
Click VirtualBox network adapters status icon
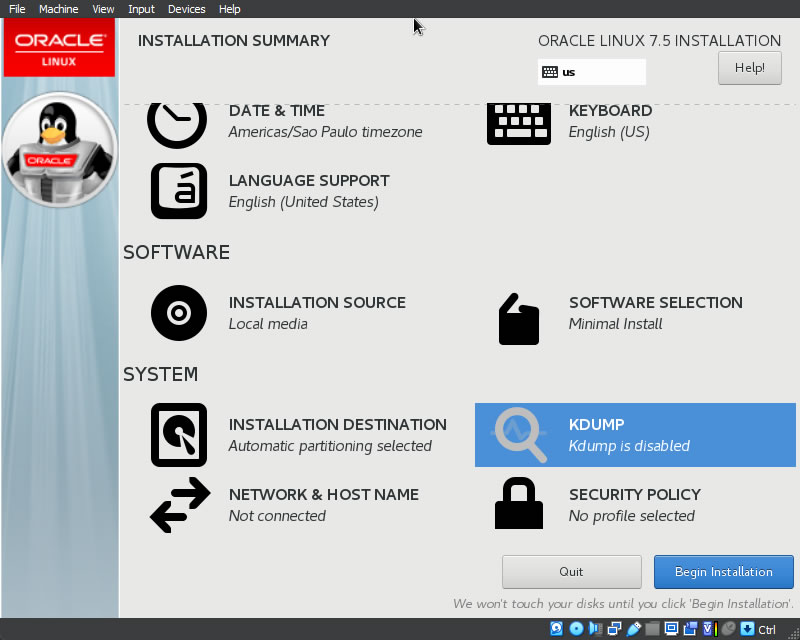[x=615, y=629]
